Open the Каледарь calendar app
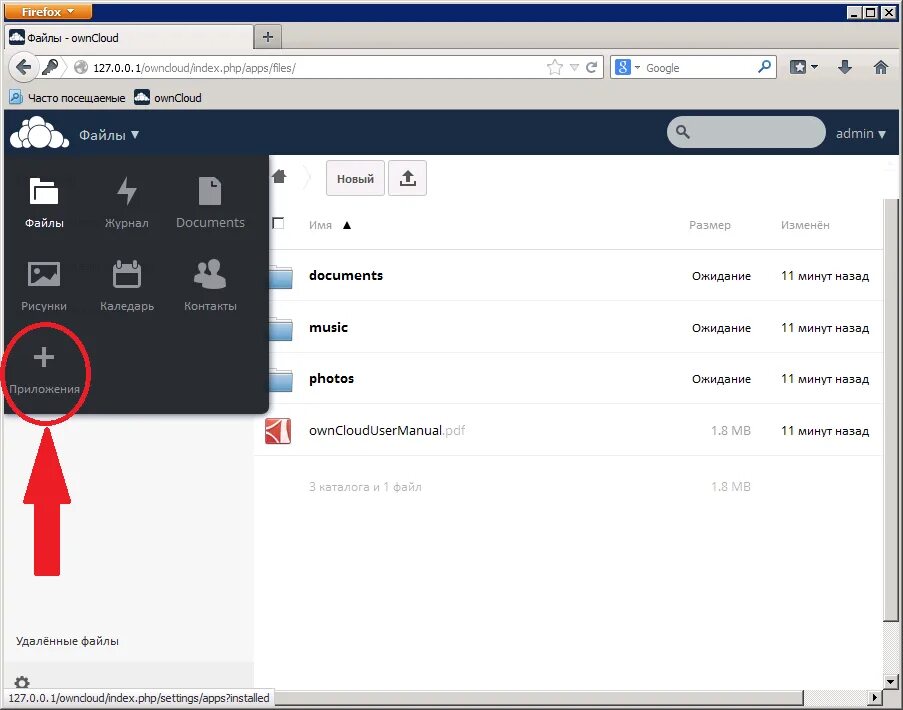903x710 pixels. [x=127, y=285]
